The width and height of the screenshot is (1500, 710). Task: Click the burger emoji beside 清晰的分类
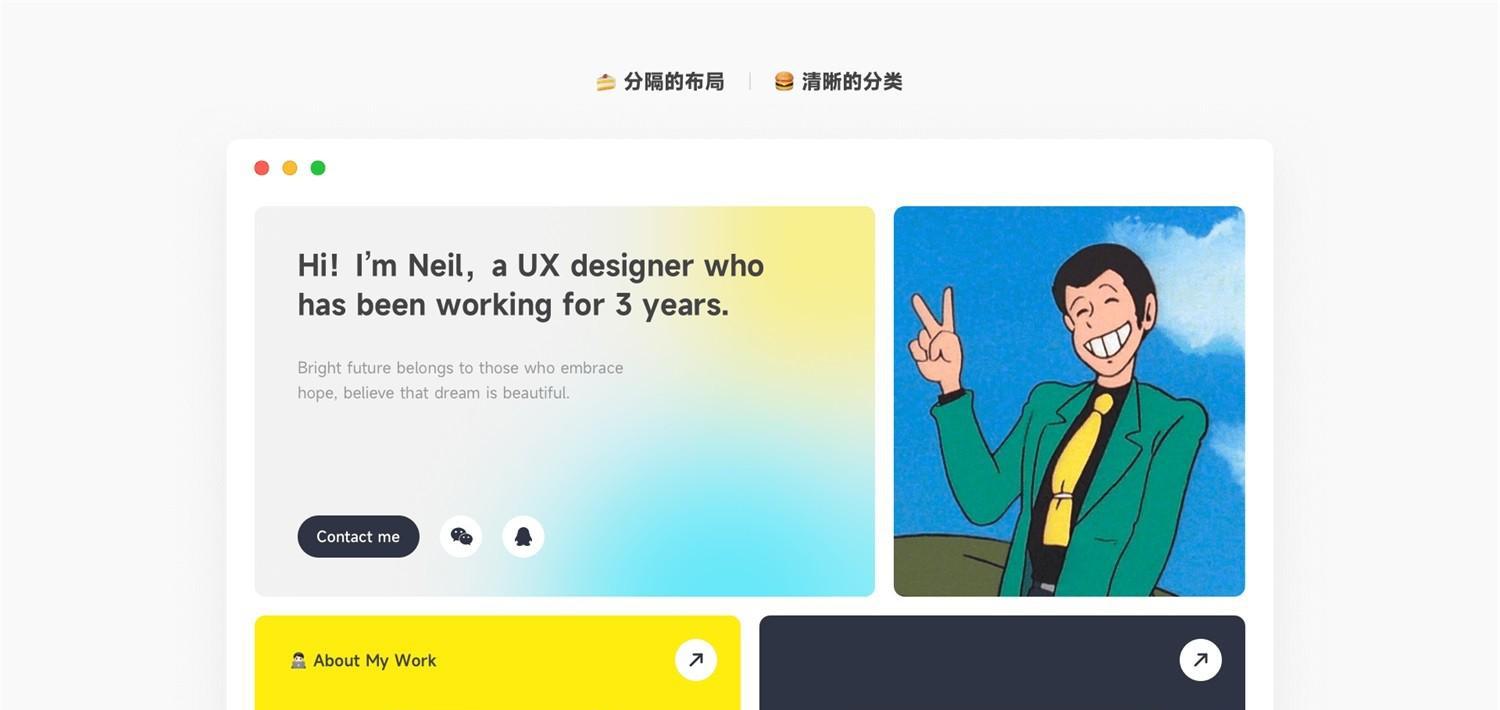(x=784, y=82)
